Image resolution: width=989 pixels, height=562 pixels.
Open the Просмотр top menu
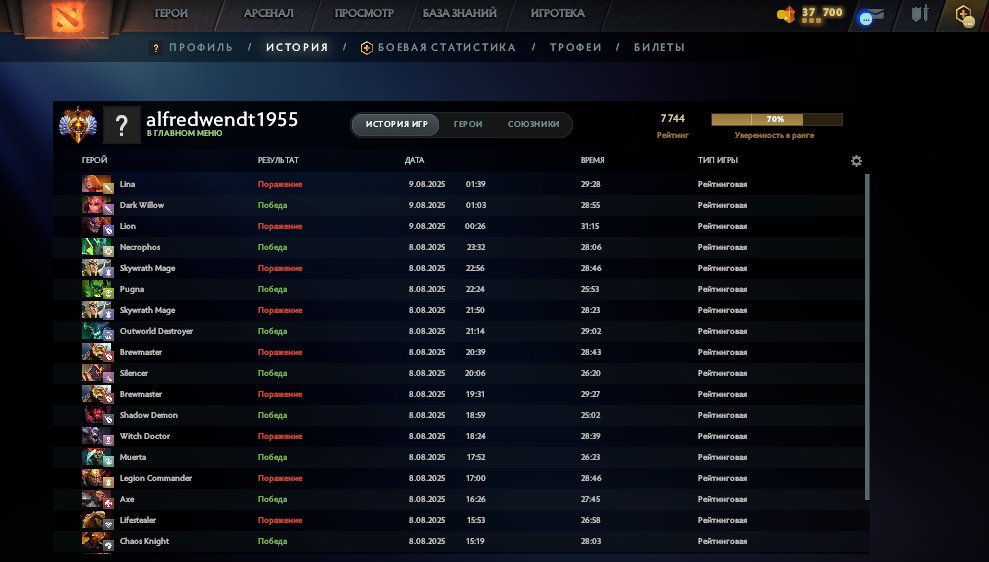tap(364, 13)
